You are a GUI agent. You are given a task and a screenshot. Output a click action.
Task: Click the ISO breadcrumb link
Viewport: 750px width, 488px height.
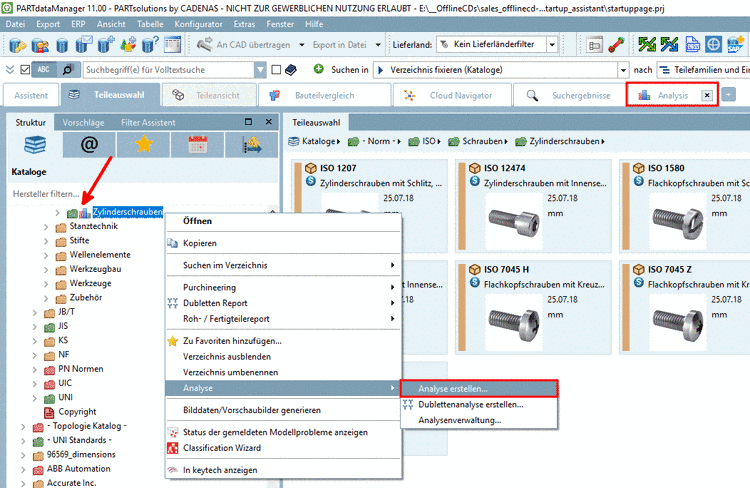click(x=429, y=141)
